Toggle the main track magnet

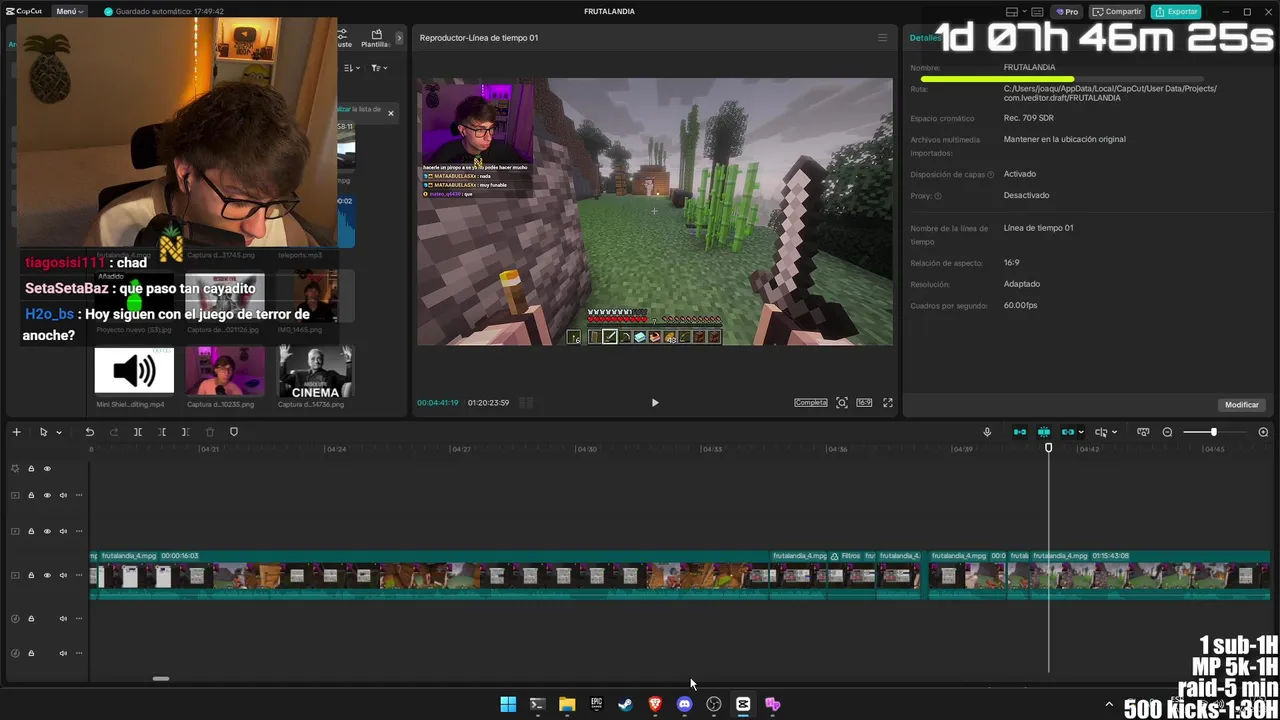click(x=1020, y=432)
